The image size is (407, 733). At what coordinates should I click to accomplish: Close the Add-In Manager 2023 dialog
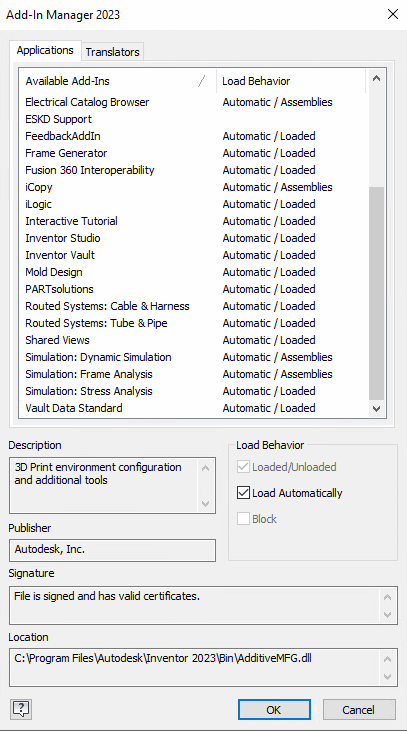tap(393, 14)
